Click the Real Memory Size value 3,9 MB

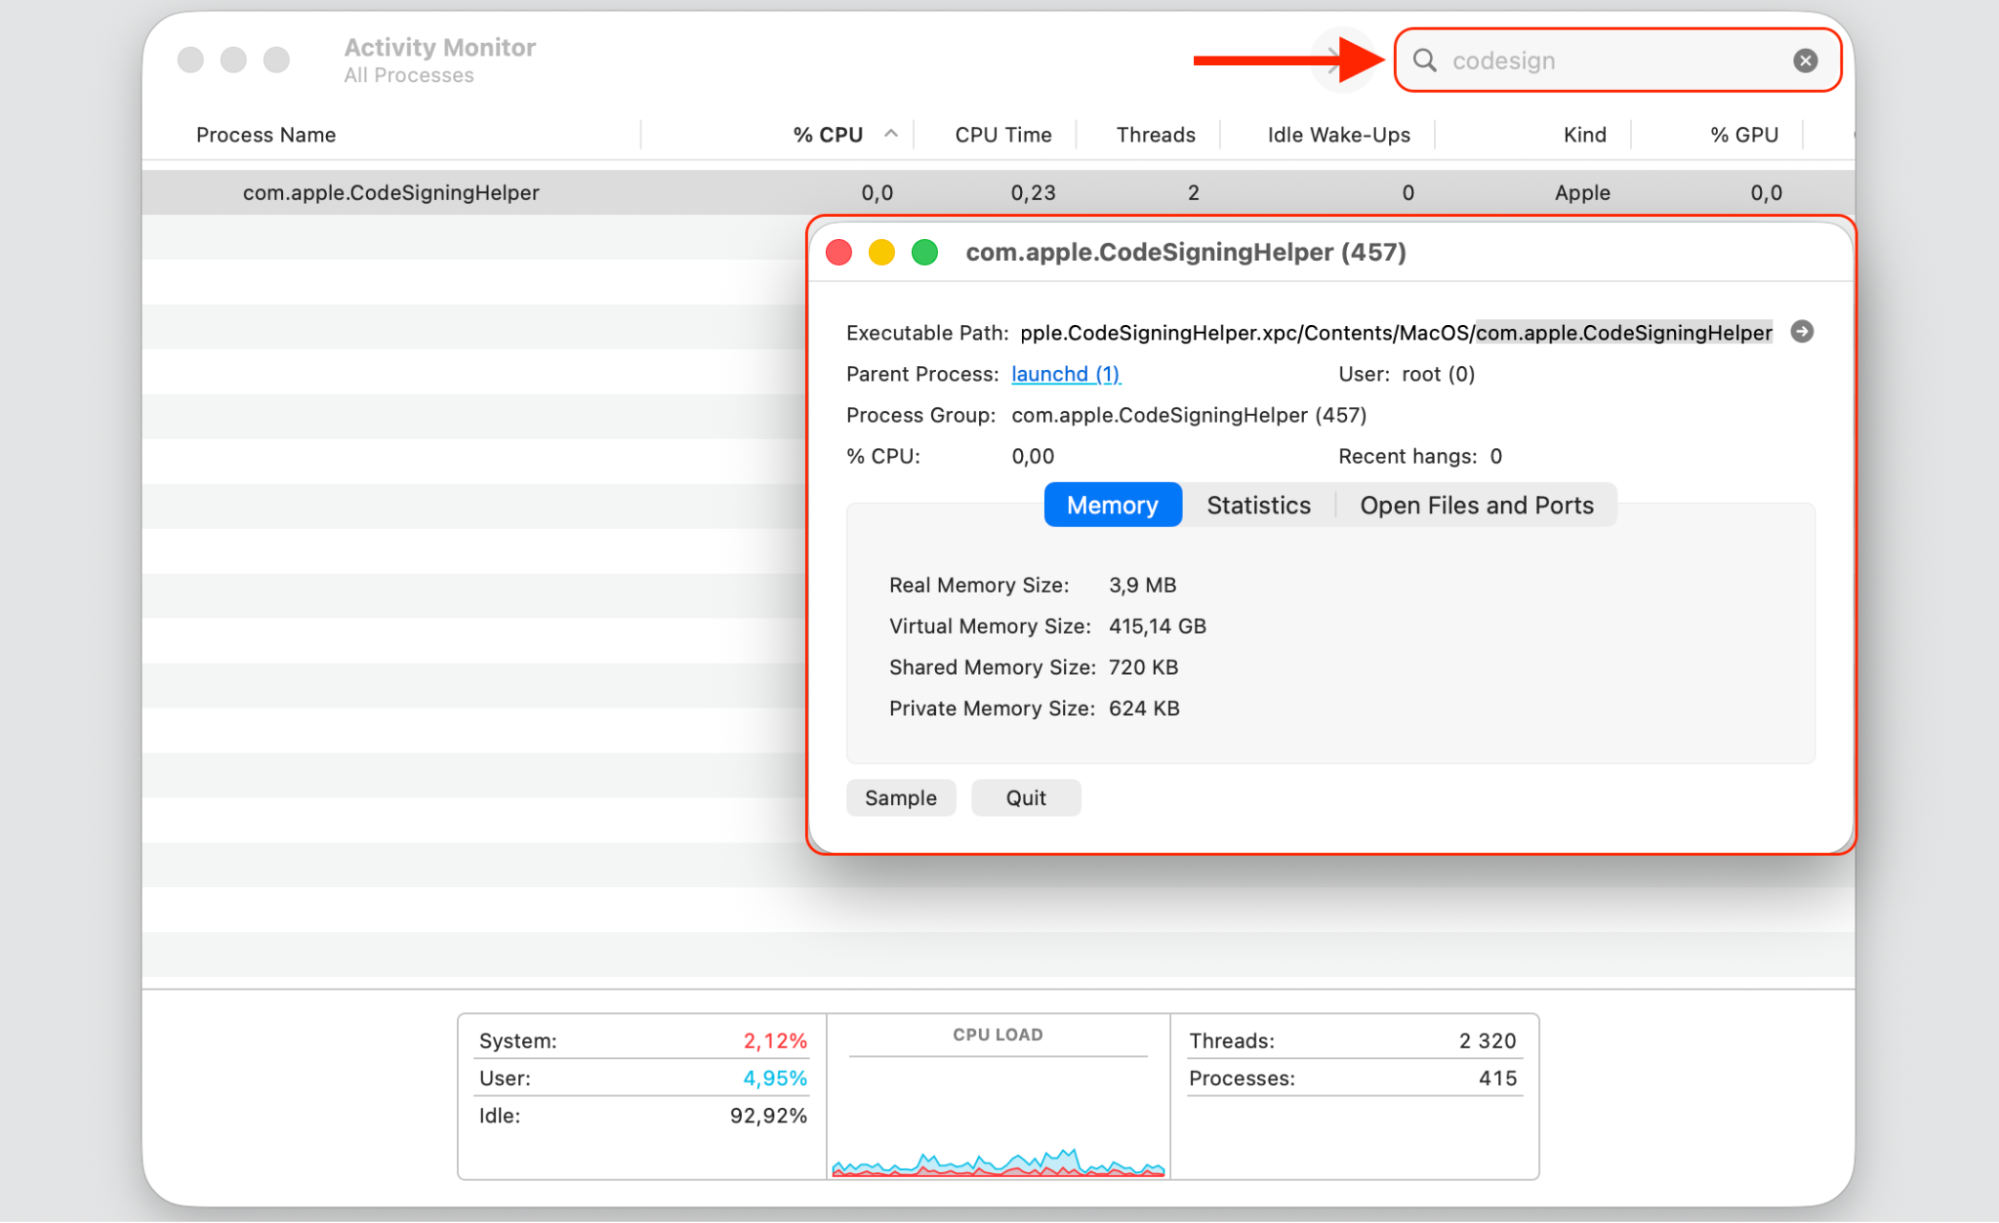click(1143, 585)
